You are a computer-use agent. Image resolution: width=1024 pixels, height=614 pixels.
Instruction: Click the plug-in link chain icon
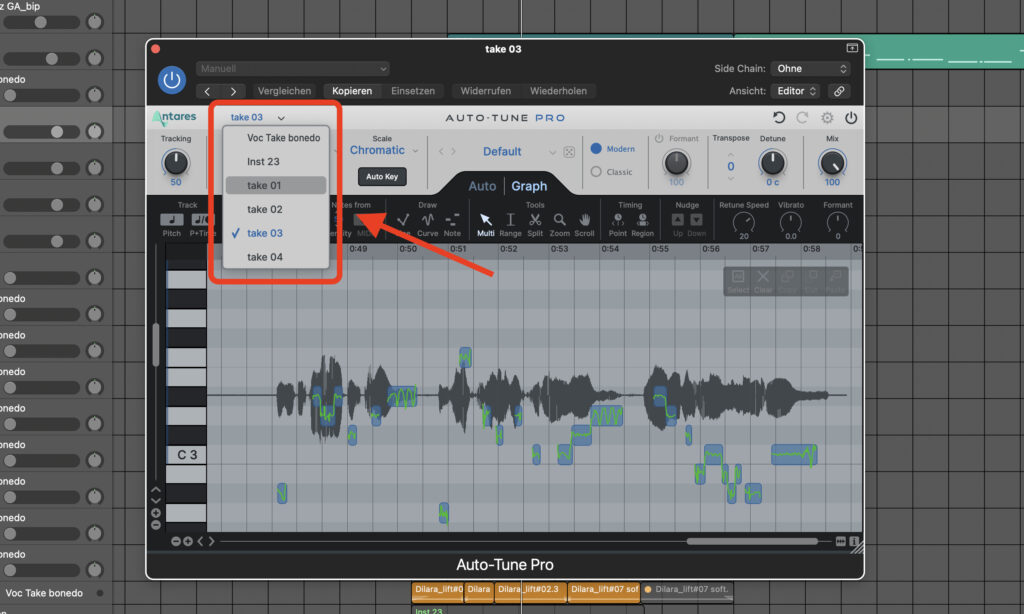coord(839,91)
